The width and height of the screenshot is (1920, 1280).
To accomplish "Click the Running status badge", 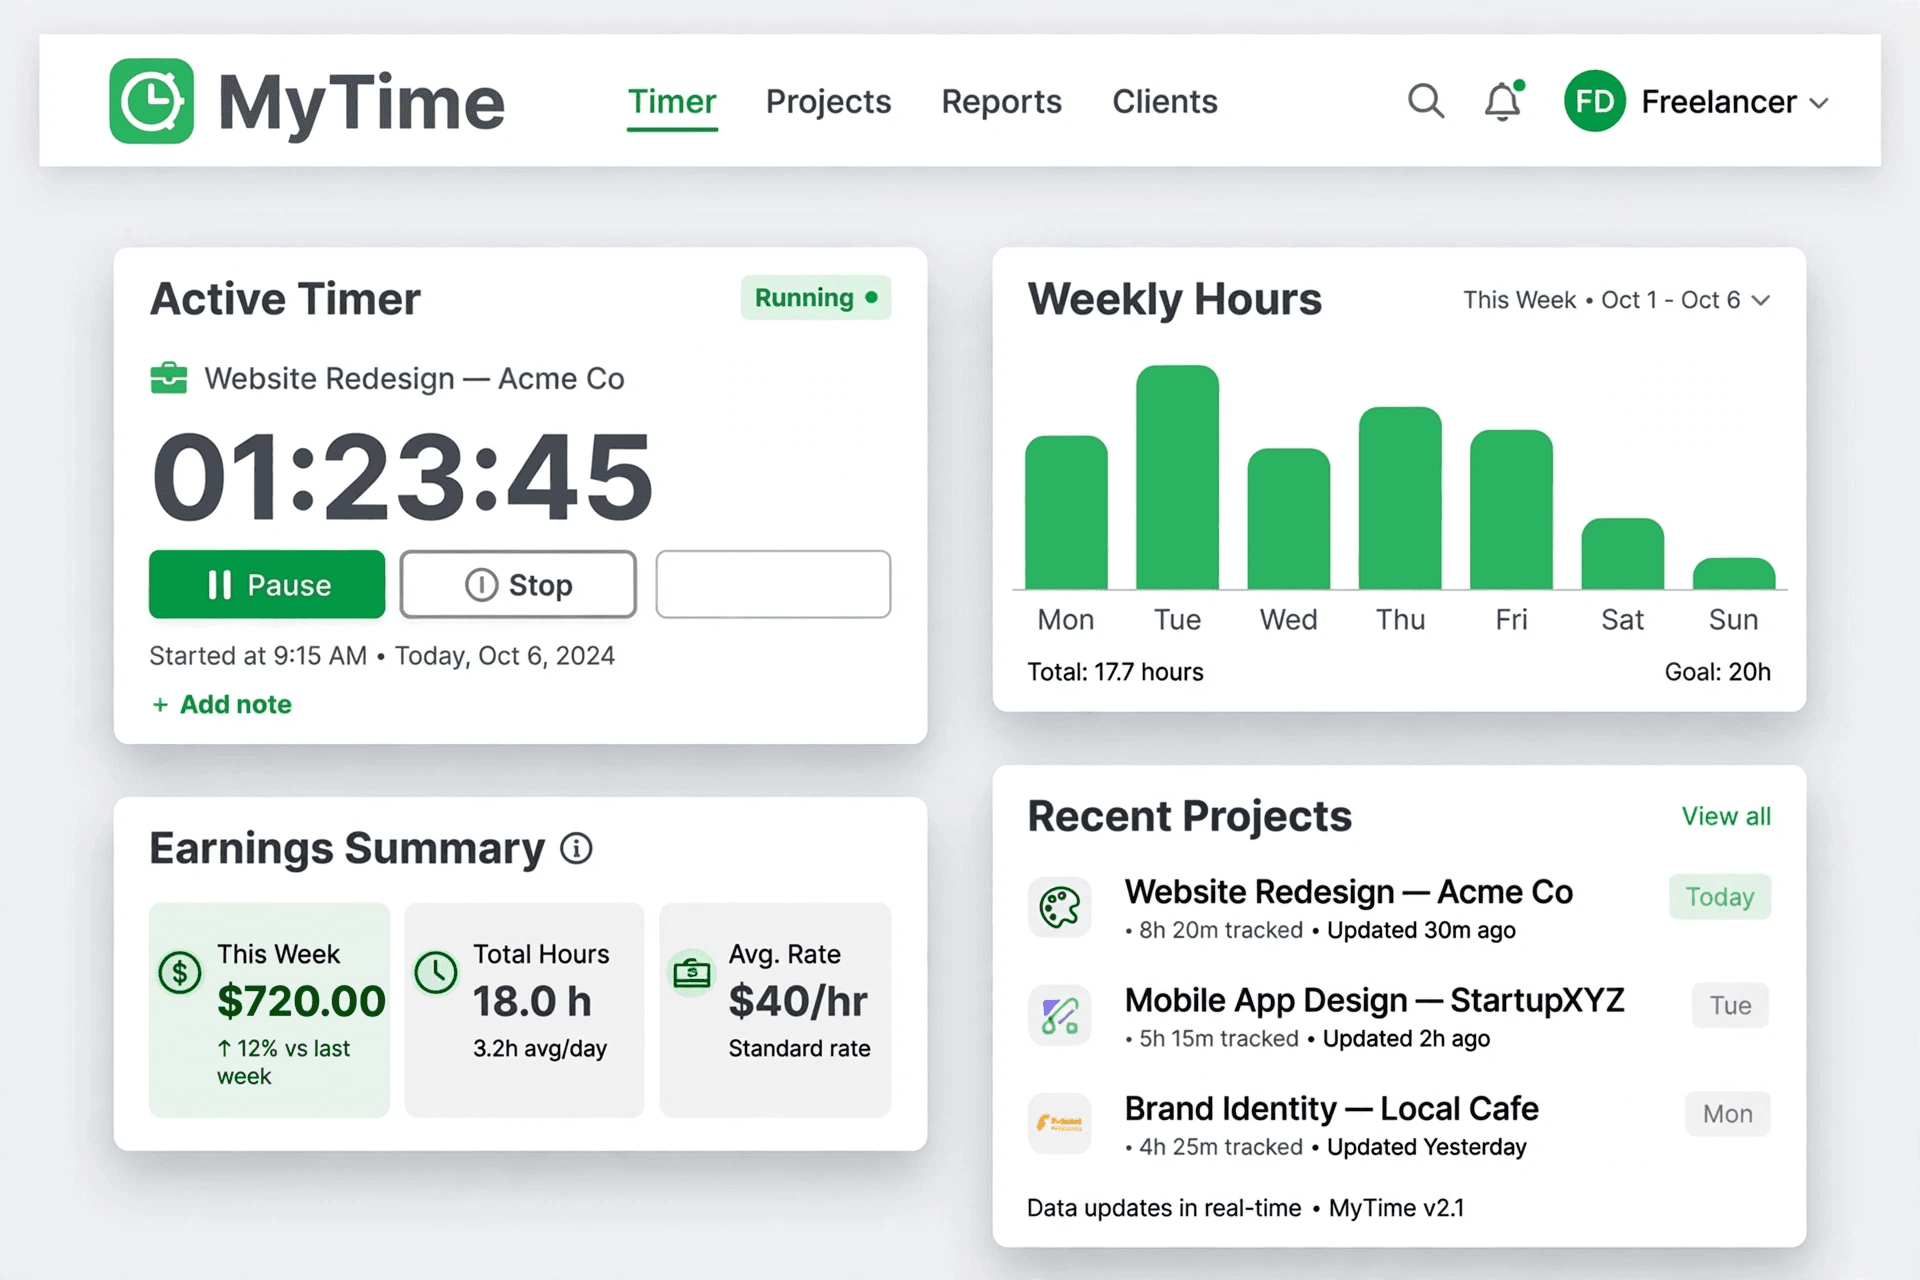I will 816,298.
